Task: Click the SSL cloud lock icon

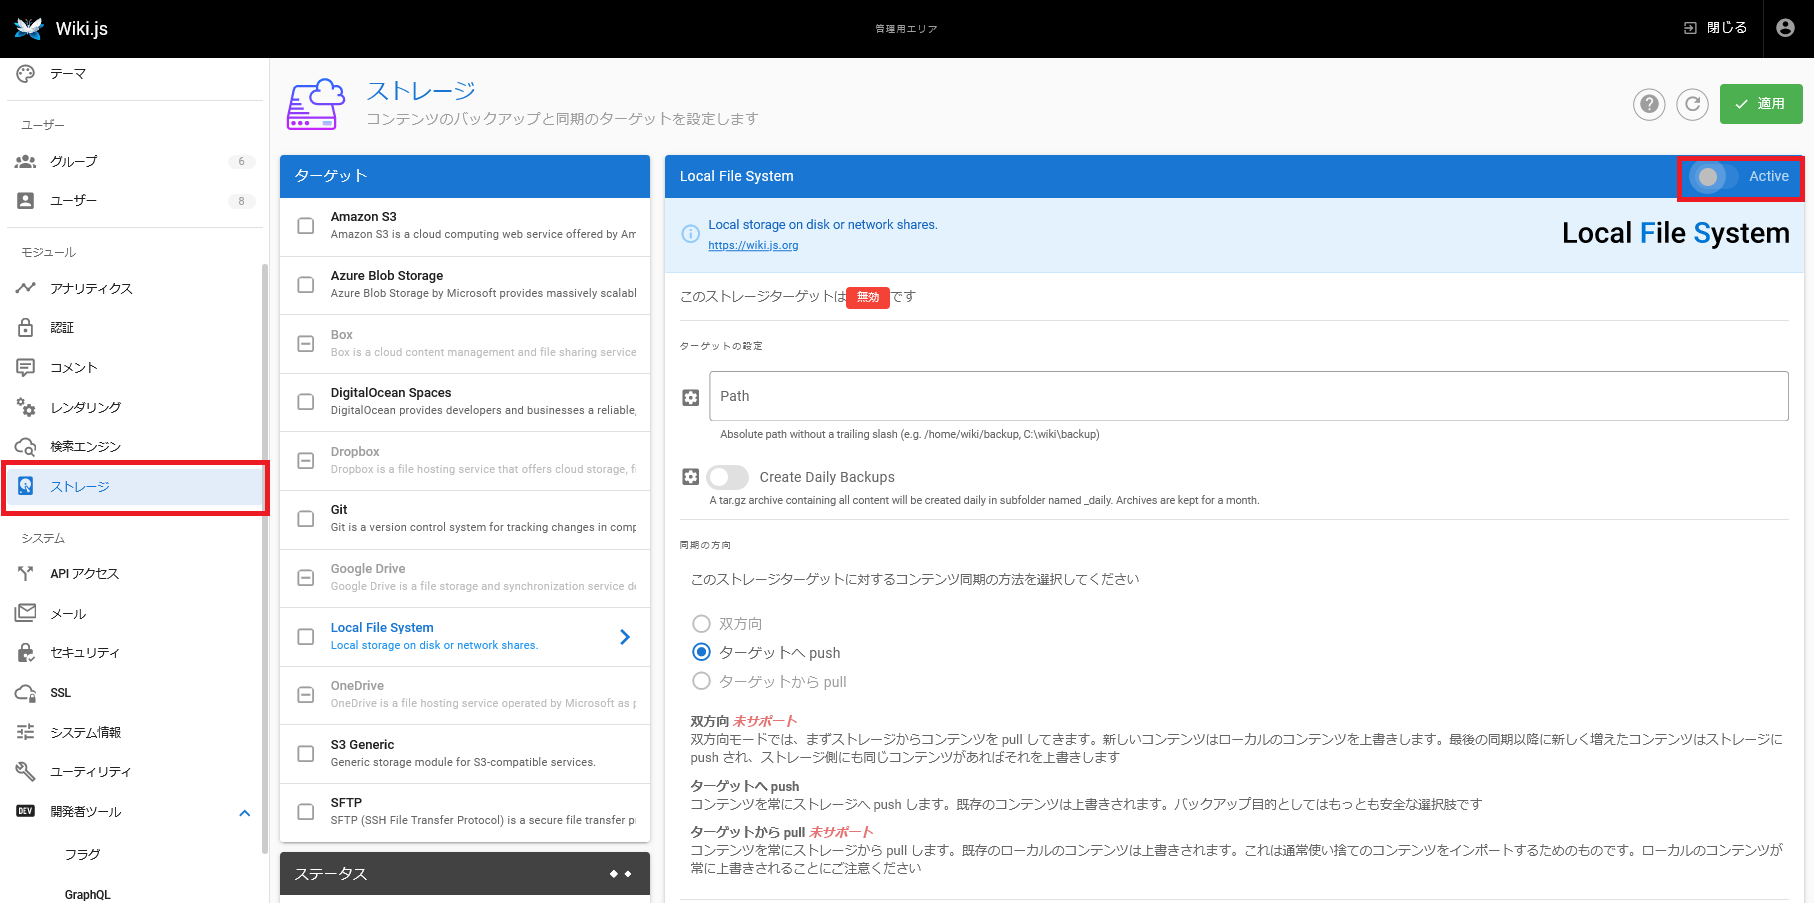Action: tap(26, 693)
